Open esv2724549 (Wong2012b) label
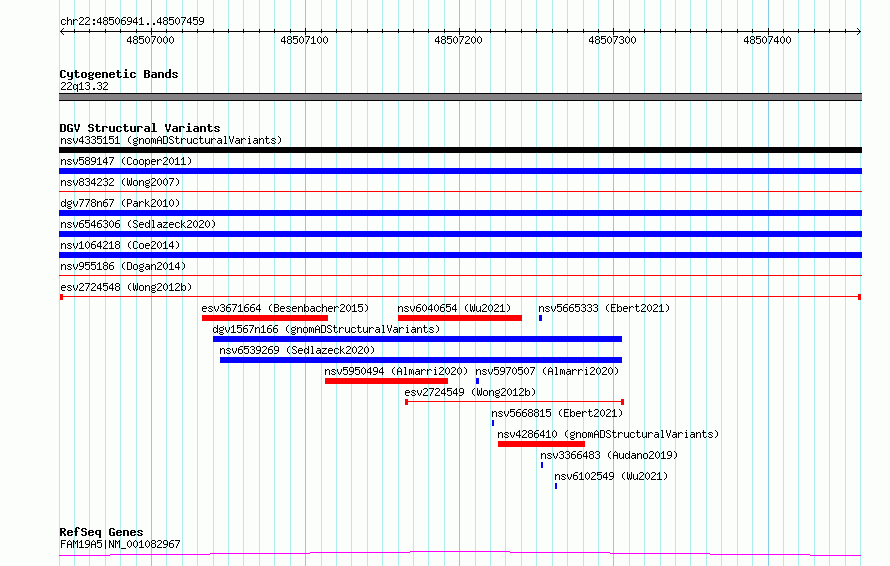This screenshot has height=566, width=890. point(470,392)
